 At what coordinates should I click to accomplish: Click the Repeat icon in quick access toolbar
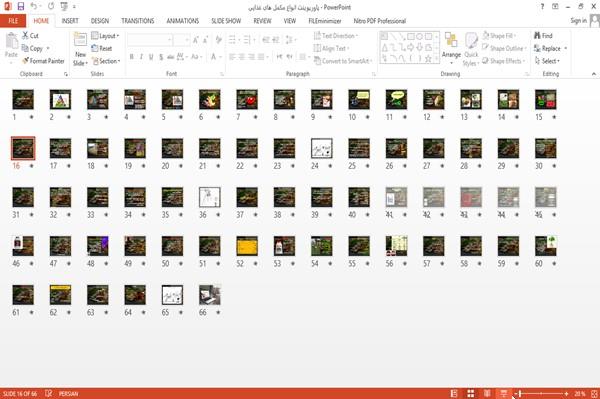tap(51, 6)
